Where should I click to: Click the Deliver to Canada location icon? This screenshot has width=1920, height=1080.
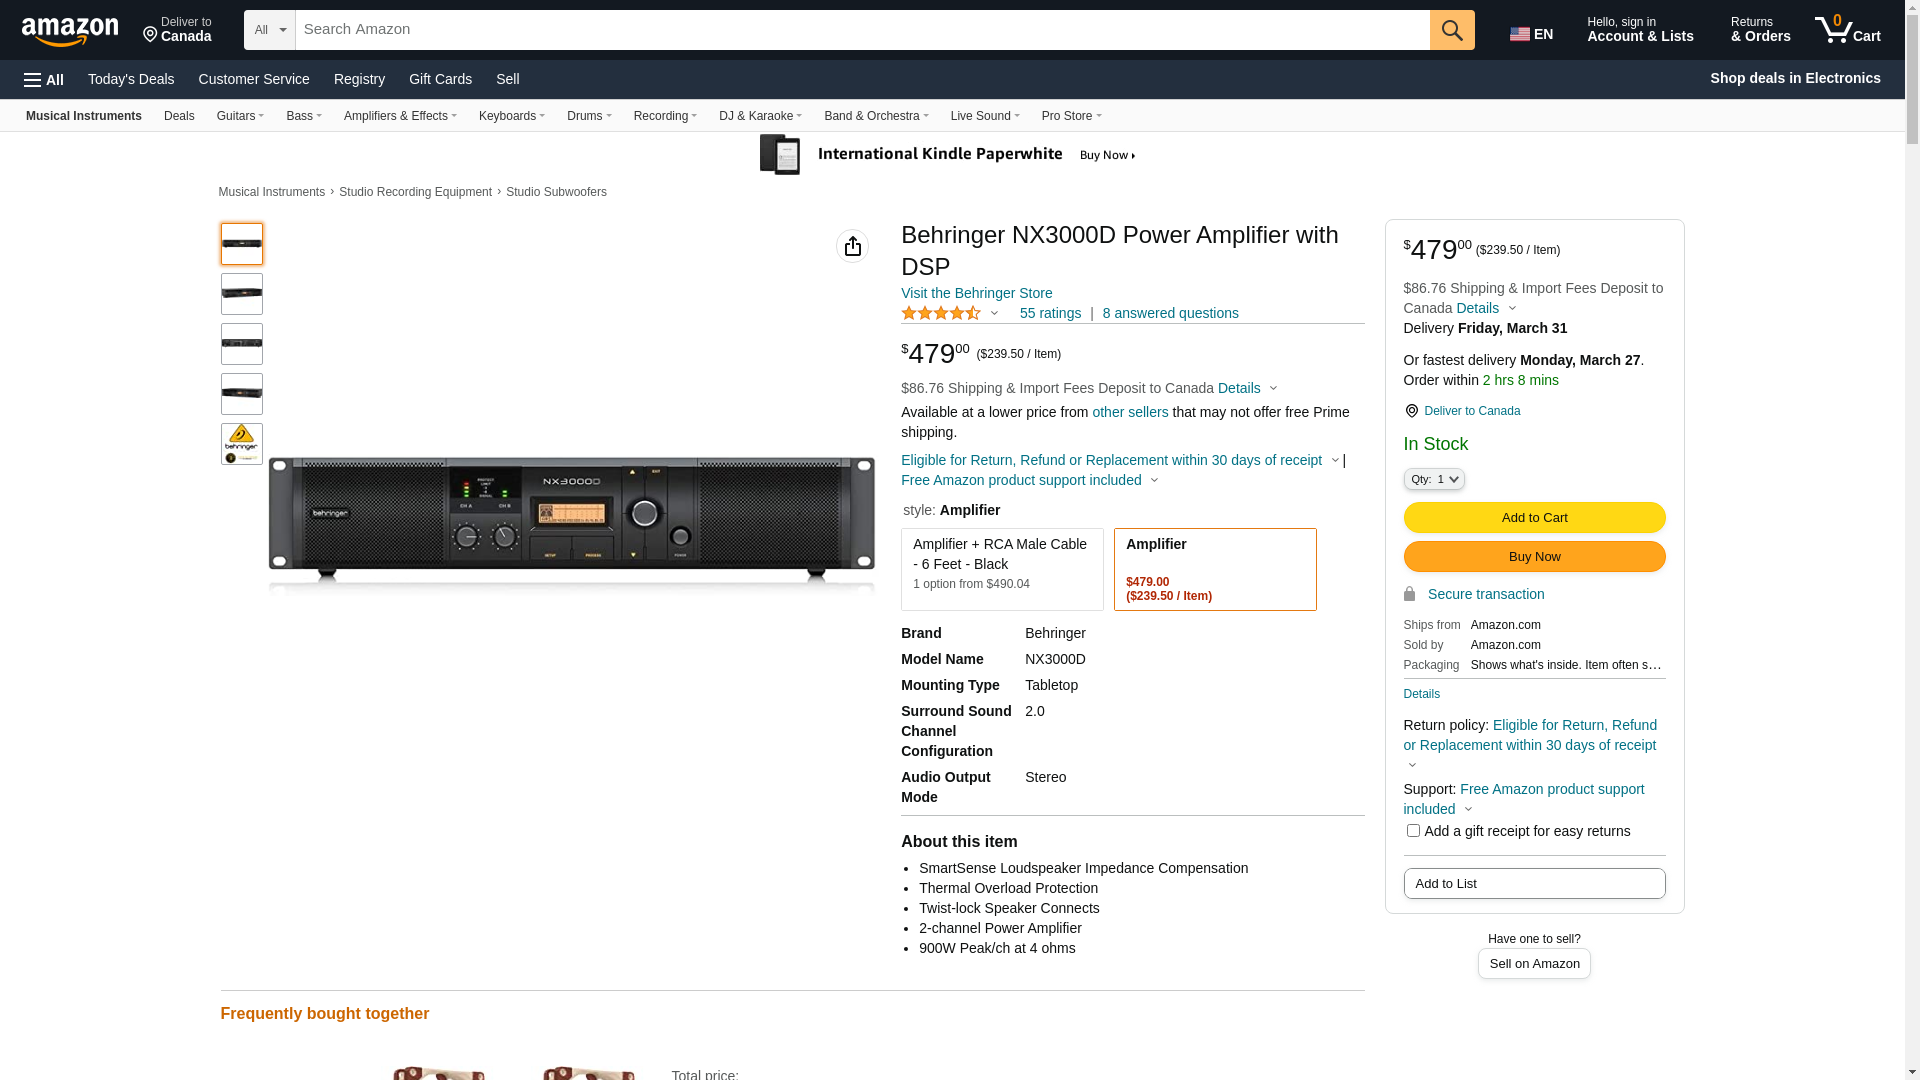coord(150,36)
